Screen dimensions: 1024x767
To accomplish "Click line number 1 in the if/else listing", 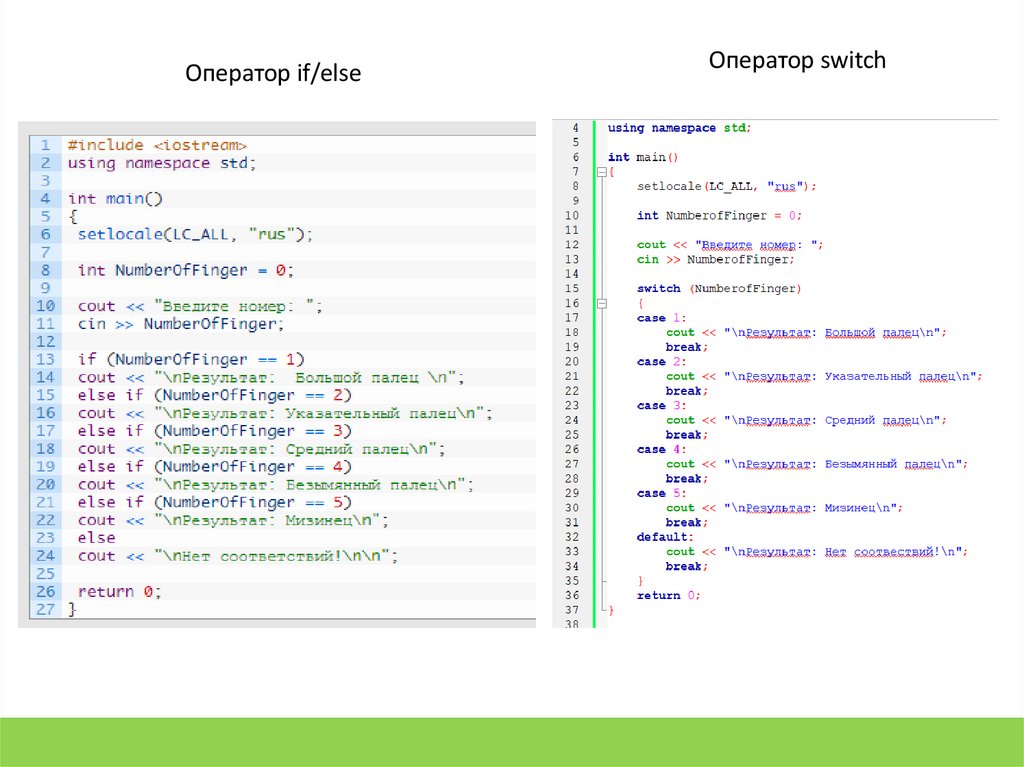I will pos(45,145).
